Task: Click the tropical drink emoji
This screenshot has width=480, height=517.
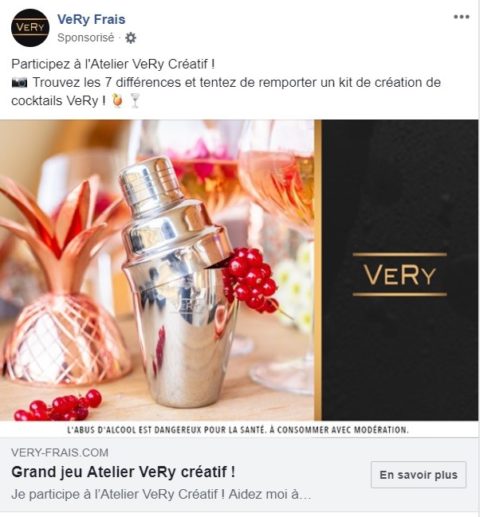Action: [x=117, y=100]
